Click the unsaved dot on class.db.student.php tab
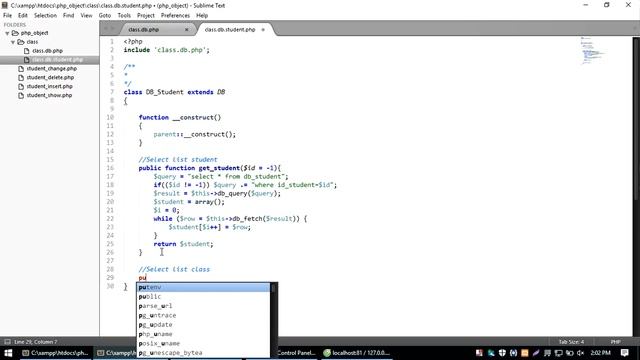This screenshot has width=640, height=360. [x=263, y=29]
